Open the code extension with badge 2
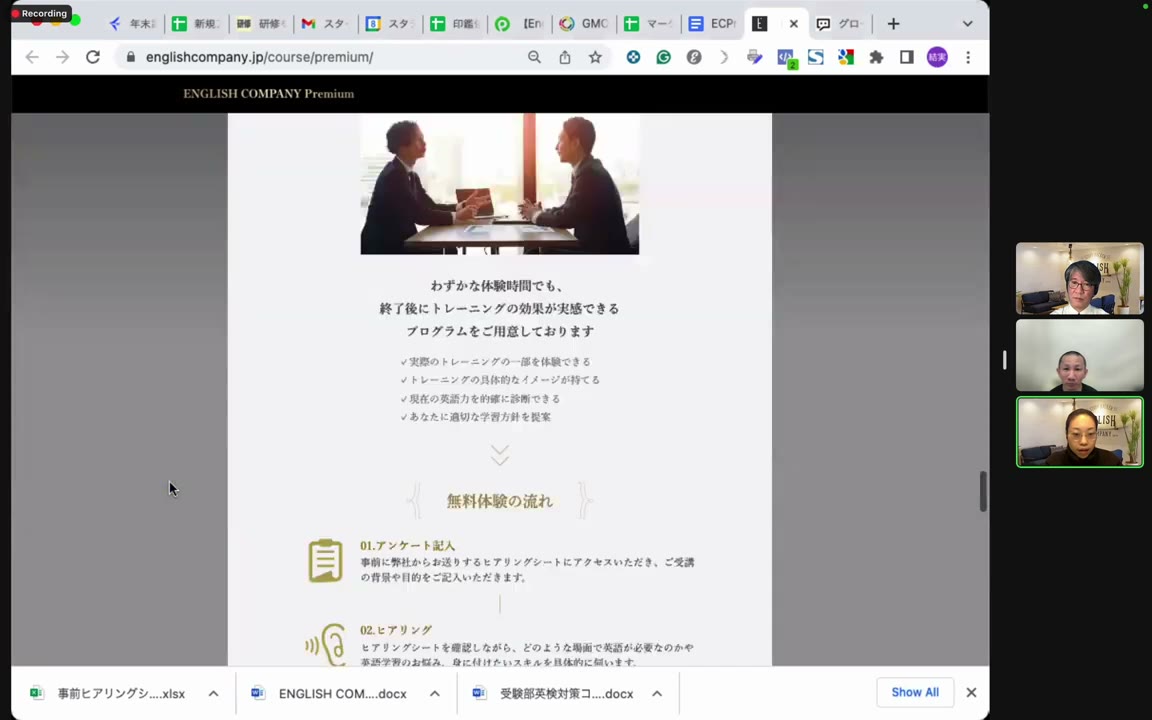 (x=786, y=59)
